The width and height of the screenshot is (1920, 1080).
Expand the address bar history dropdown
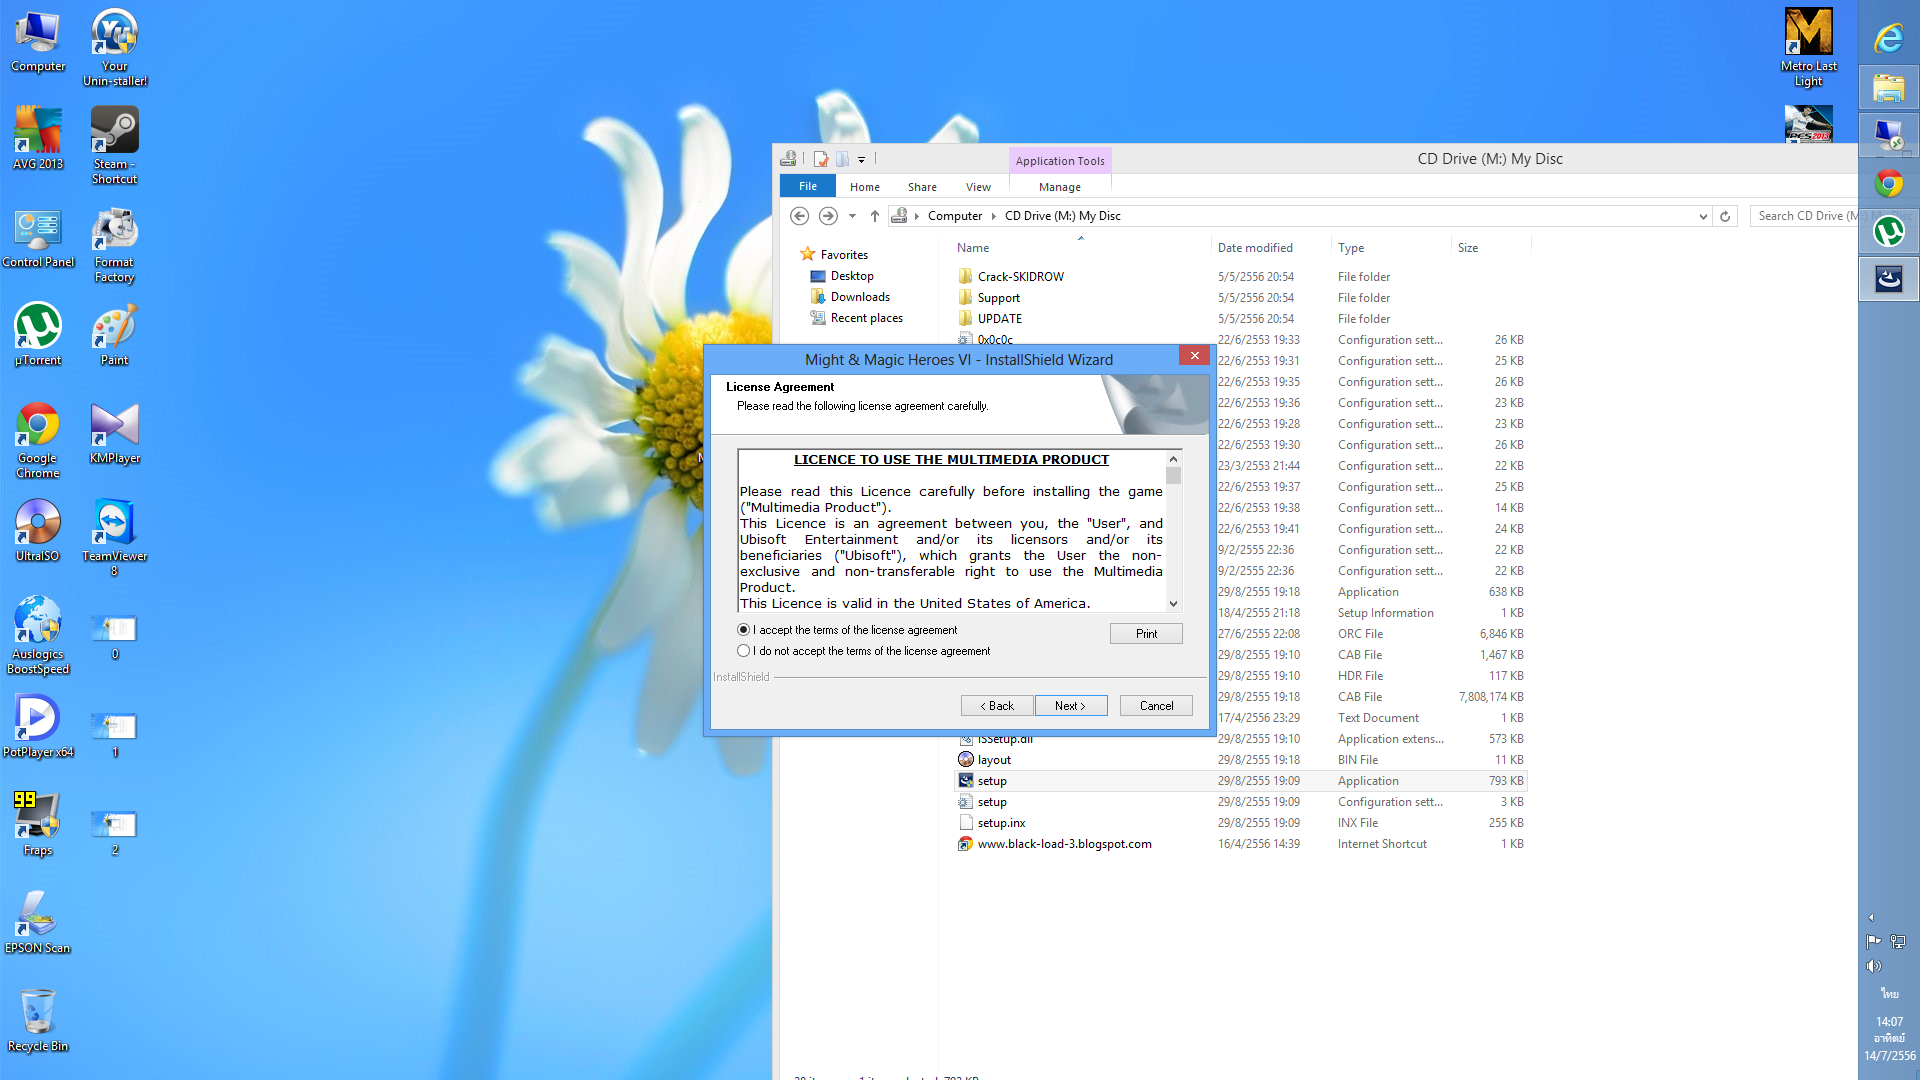(1703, 216)
